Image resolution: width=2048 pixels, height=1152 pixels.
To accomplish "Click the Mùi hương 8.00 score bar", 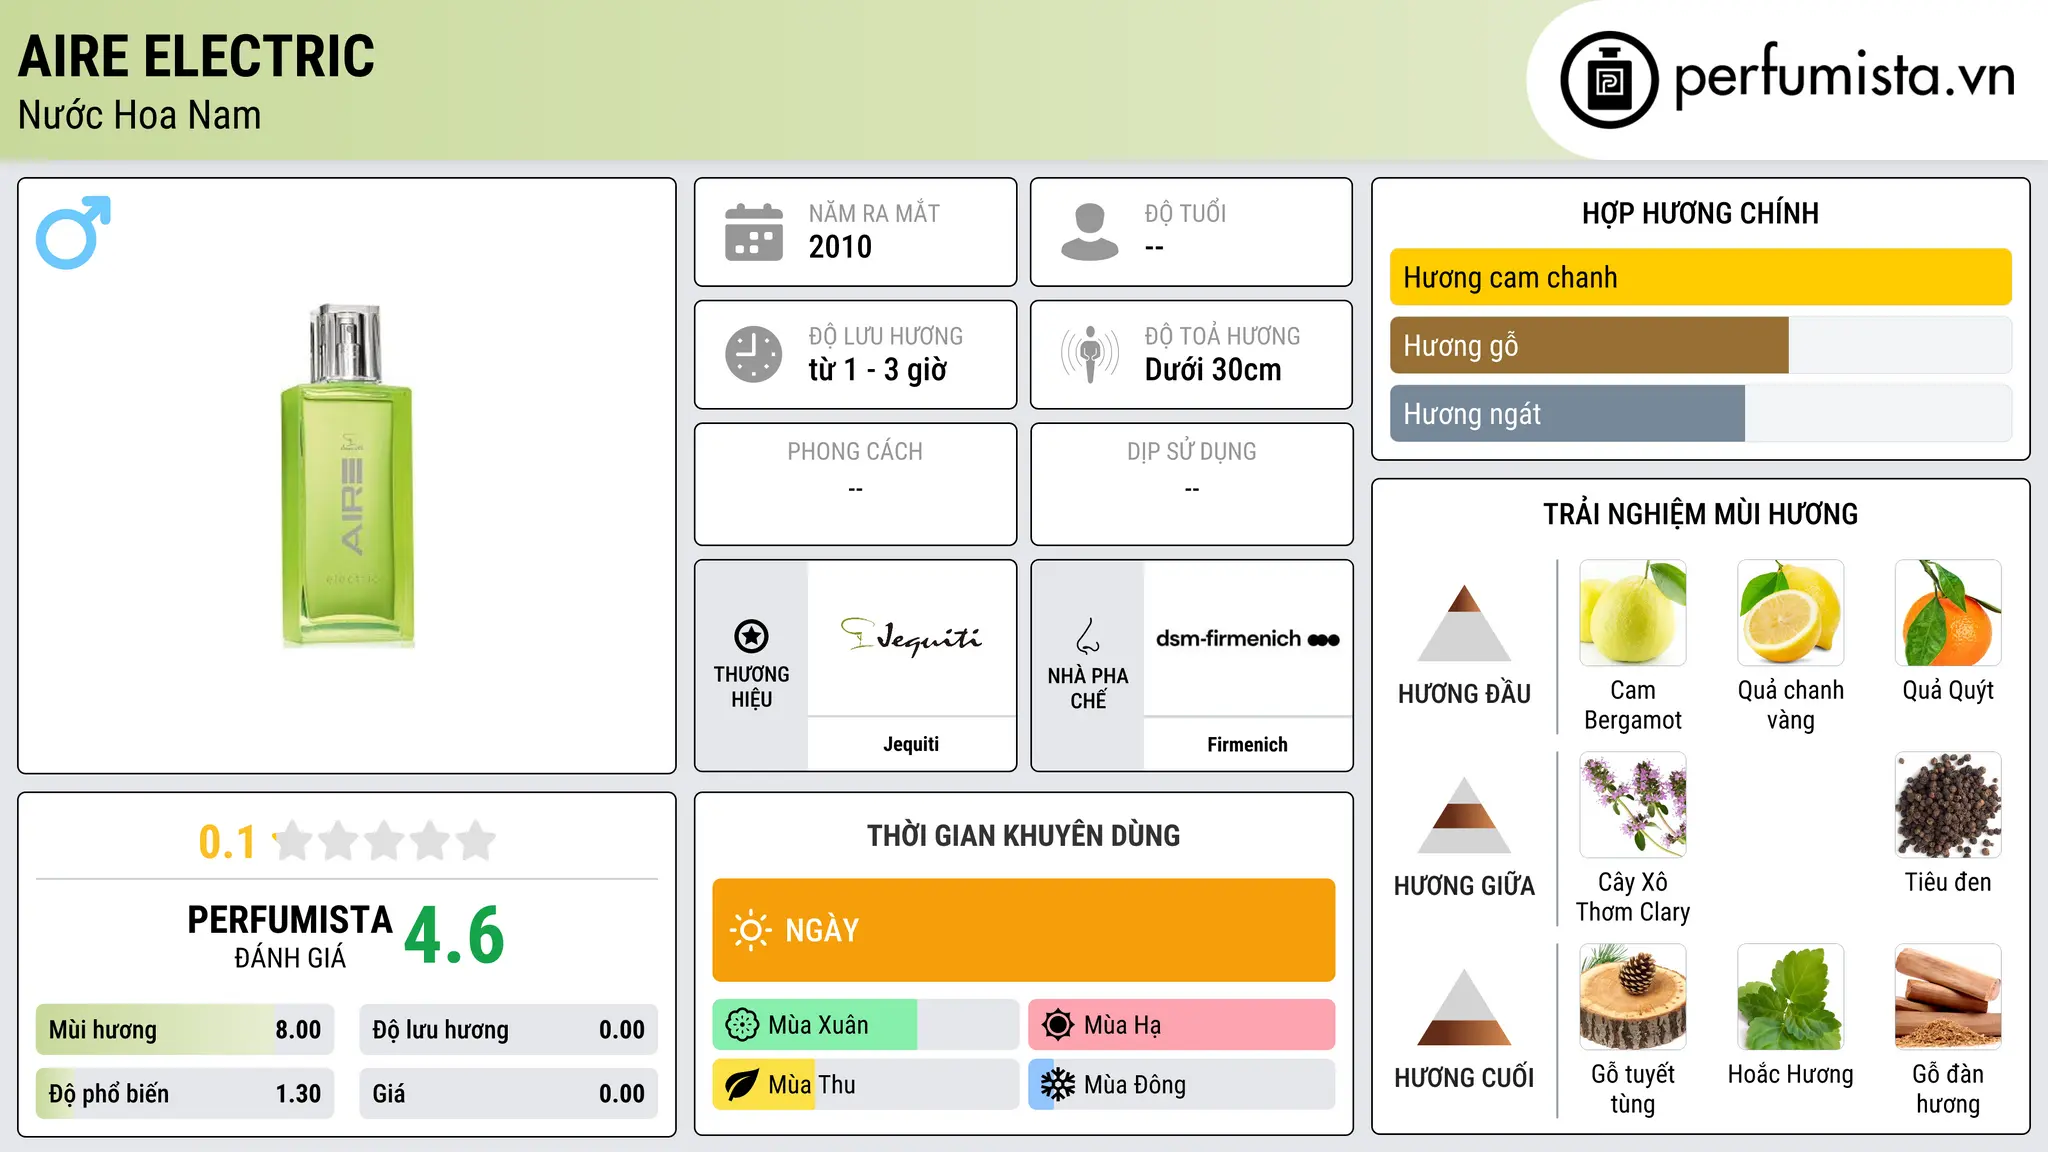I will (185, 1030).
